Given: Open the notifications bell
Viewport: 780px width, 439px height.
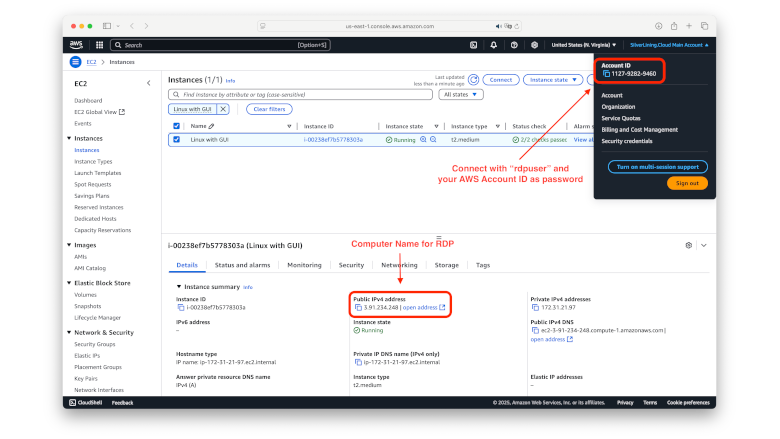Looking at the screenshot, I should click(493, 45).
